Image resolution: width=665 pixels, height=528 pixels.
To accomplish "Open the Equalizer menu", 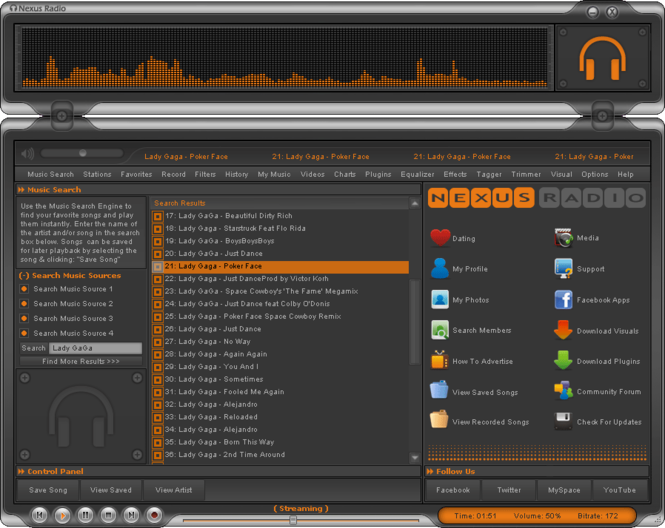I will click(417, 174).
